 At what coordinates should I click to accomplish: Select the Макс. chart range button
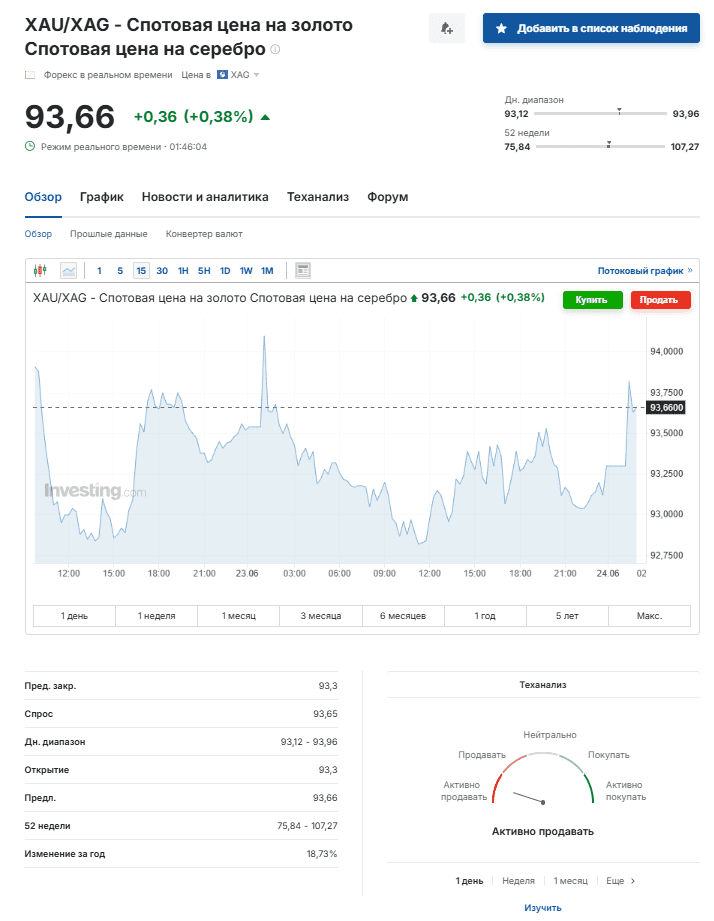pyautogui.click(x=648, y=616)
